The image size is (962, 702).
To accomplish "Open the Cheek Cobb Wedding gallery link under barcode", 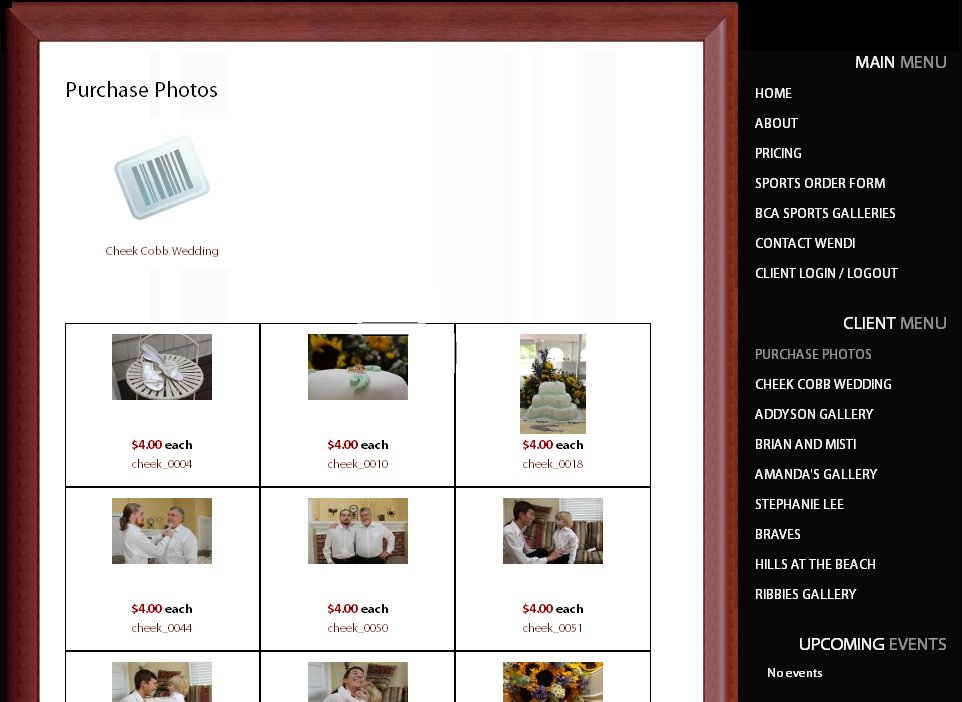I will (x=162, y=251).
